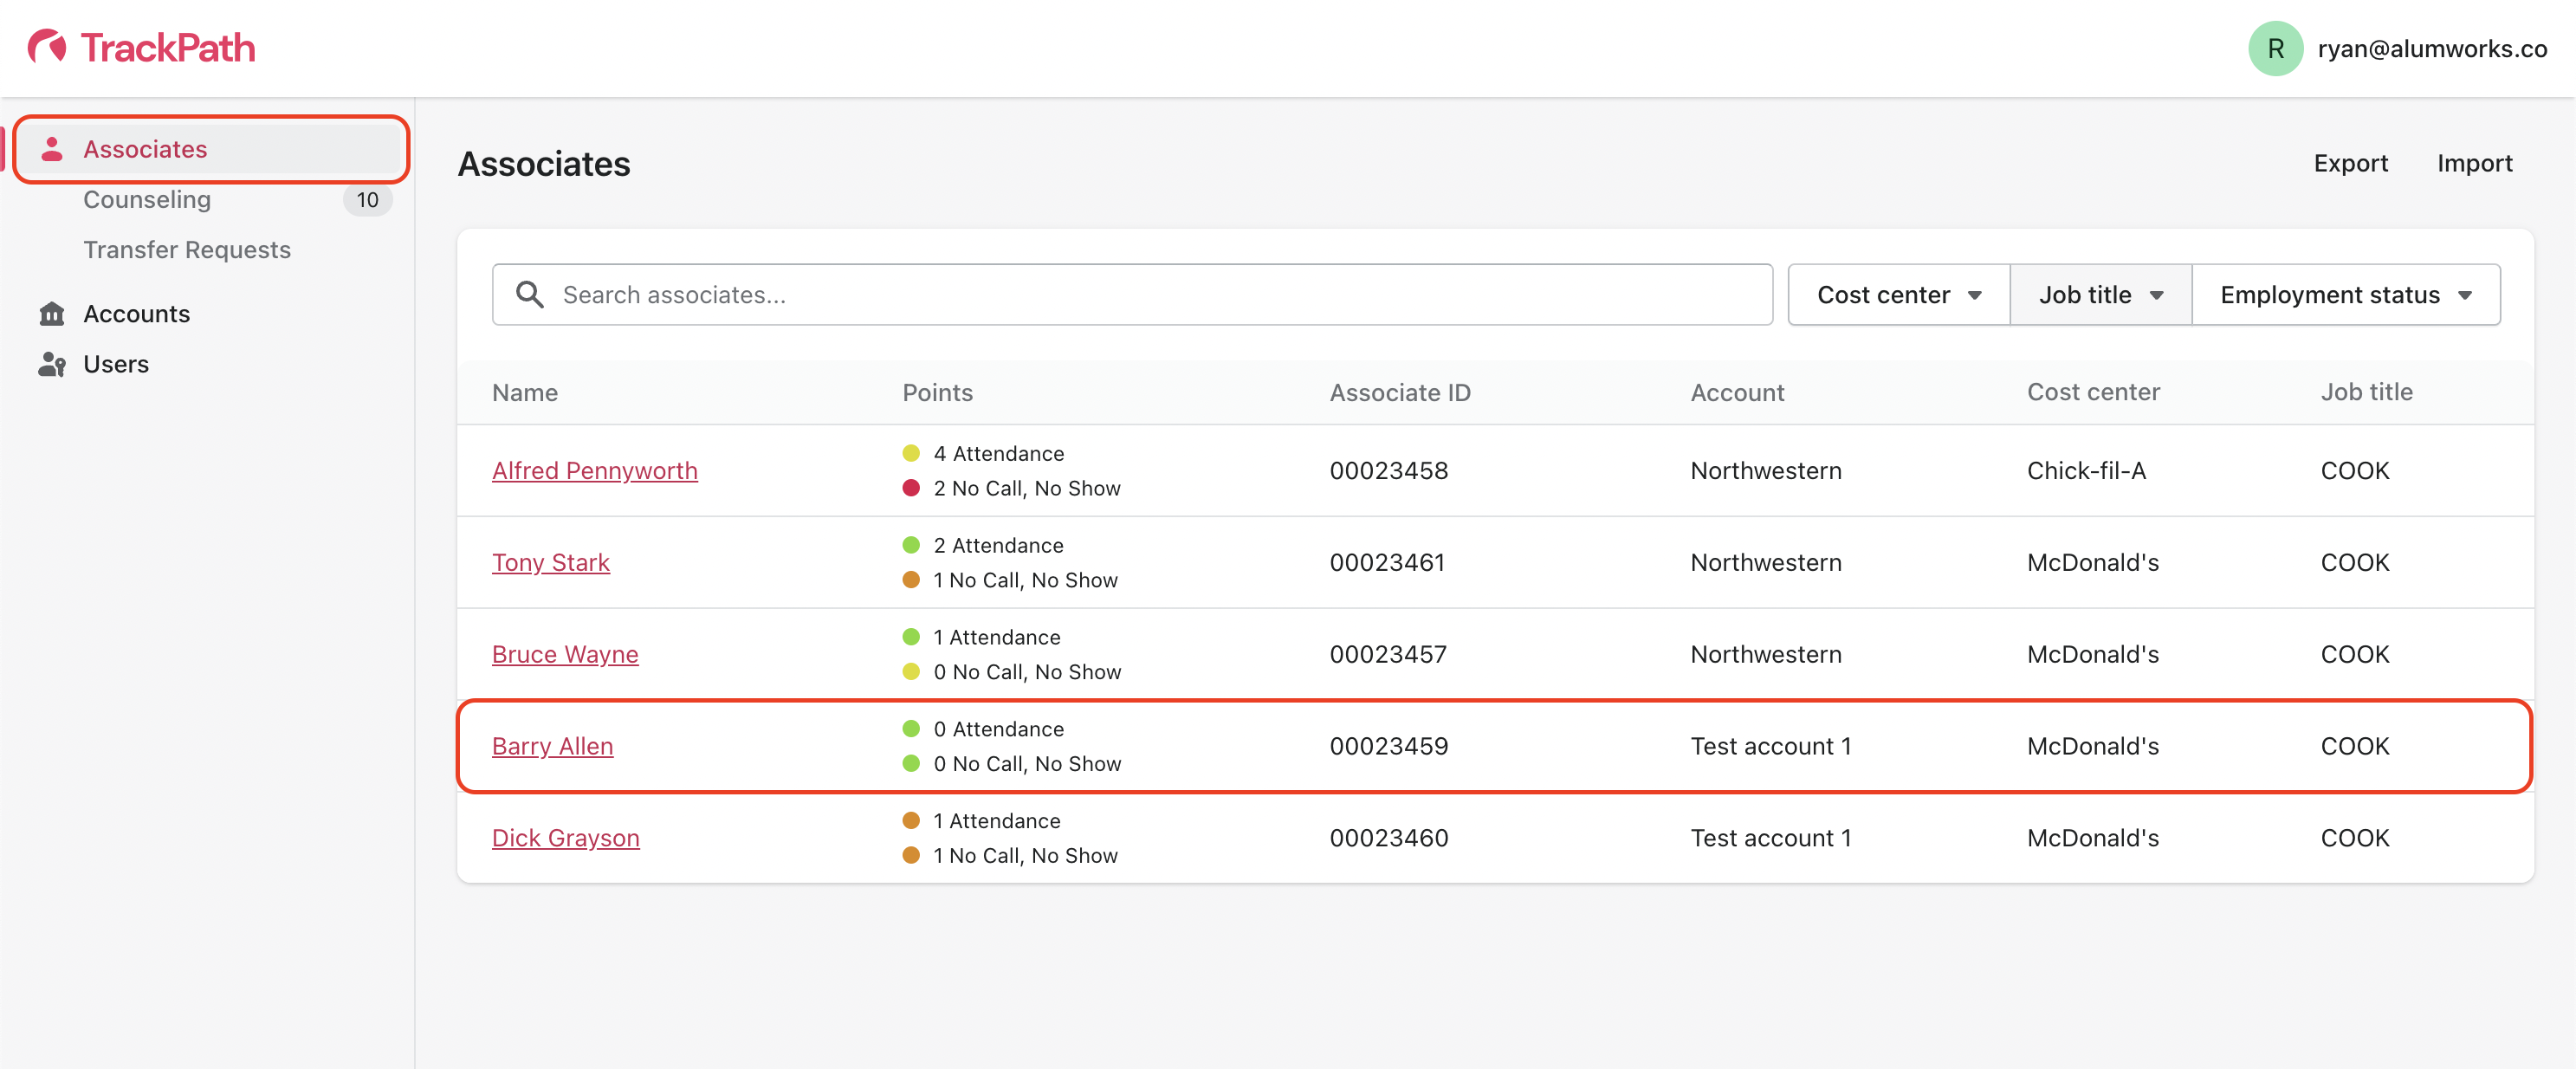Click the search magnifying glass icon
Screen dimensions: 2576x1069
coord(529,295)
